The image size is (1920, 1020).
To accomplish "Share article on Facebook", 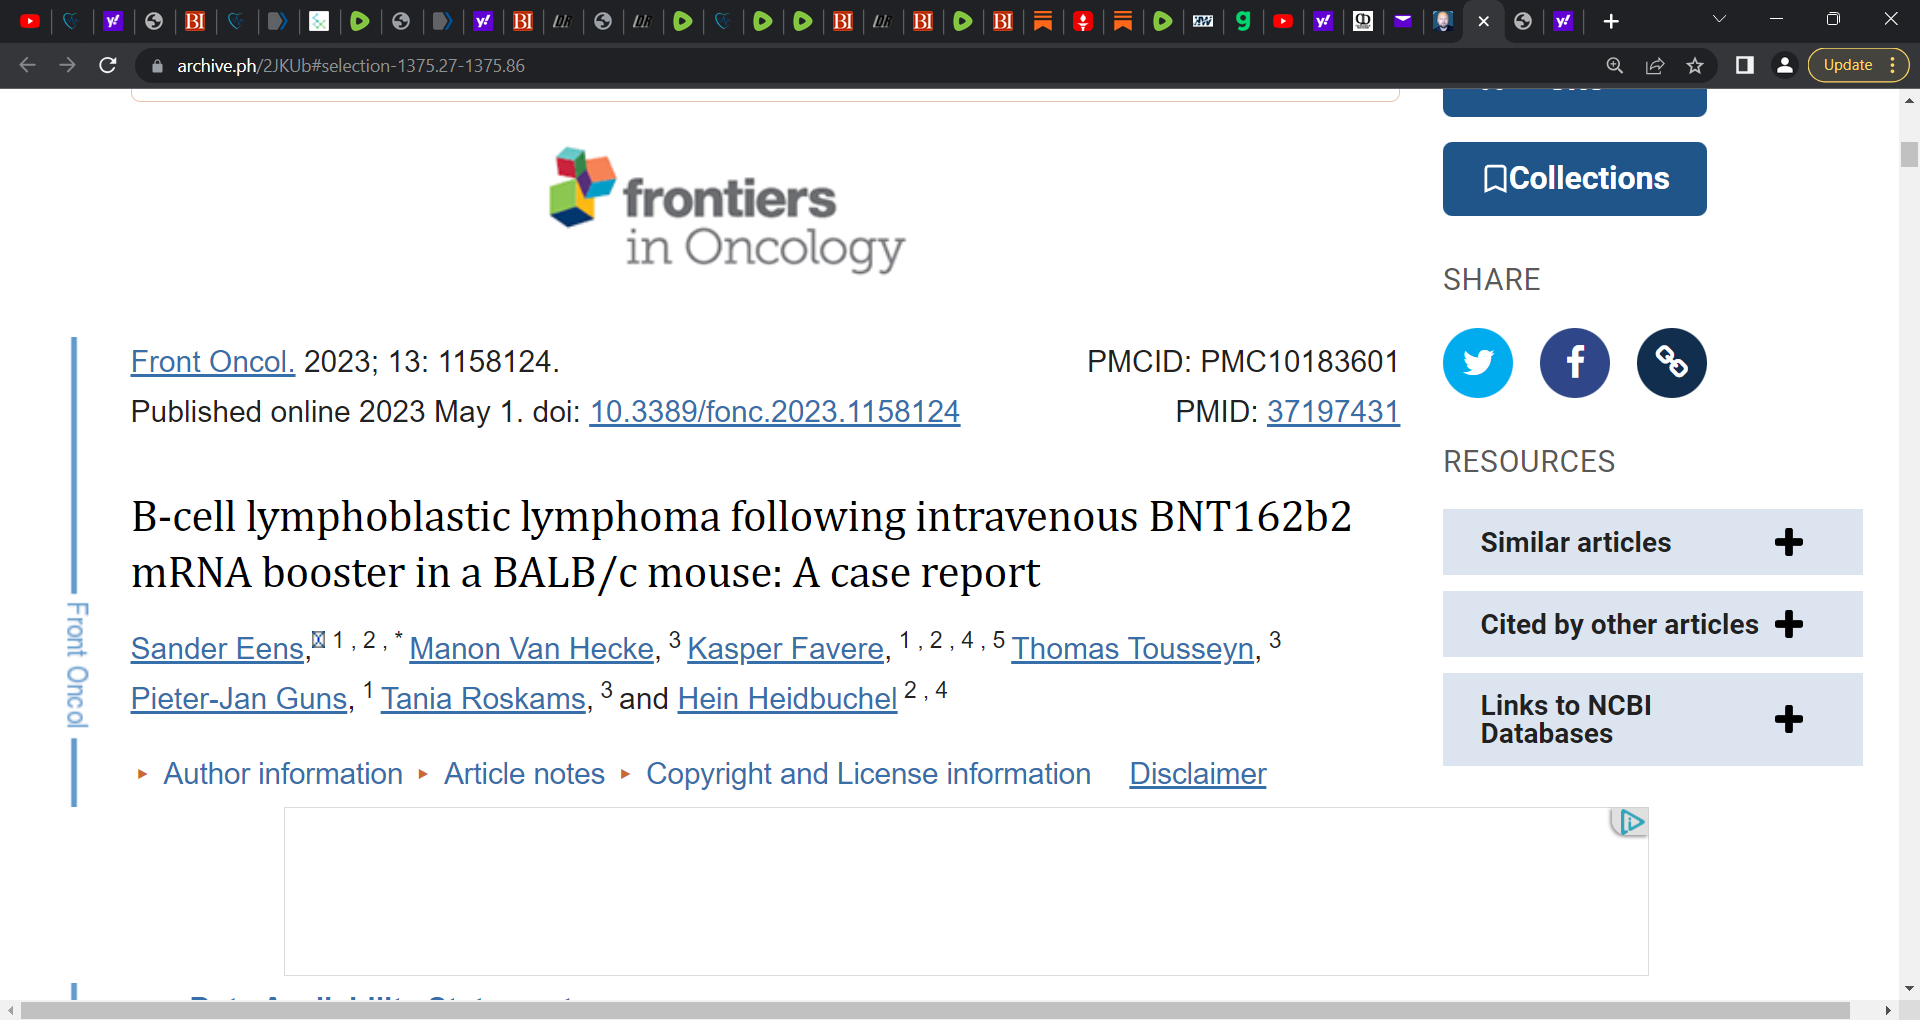I will (1574, 362).
